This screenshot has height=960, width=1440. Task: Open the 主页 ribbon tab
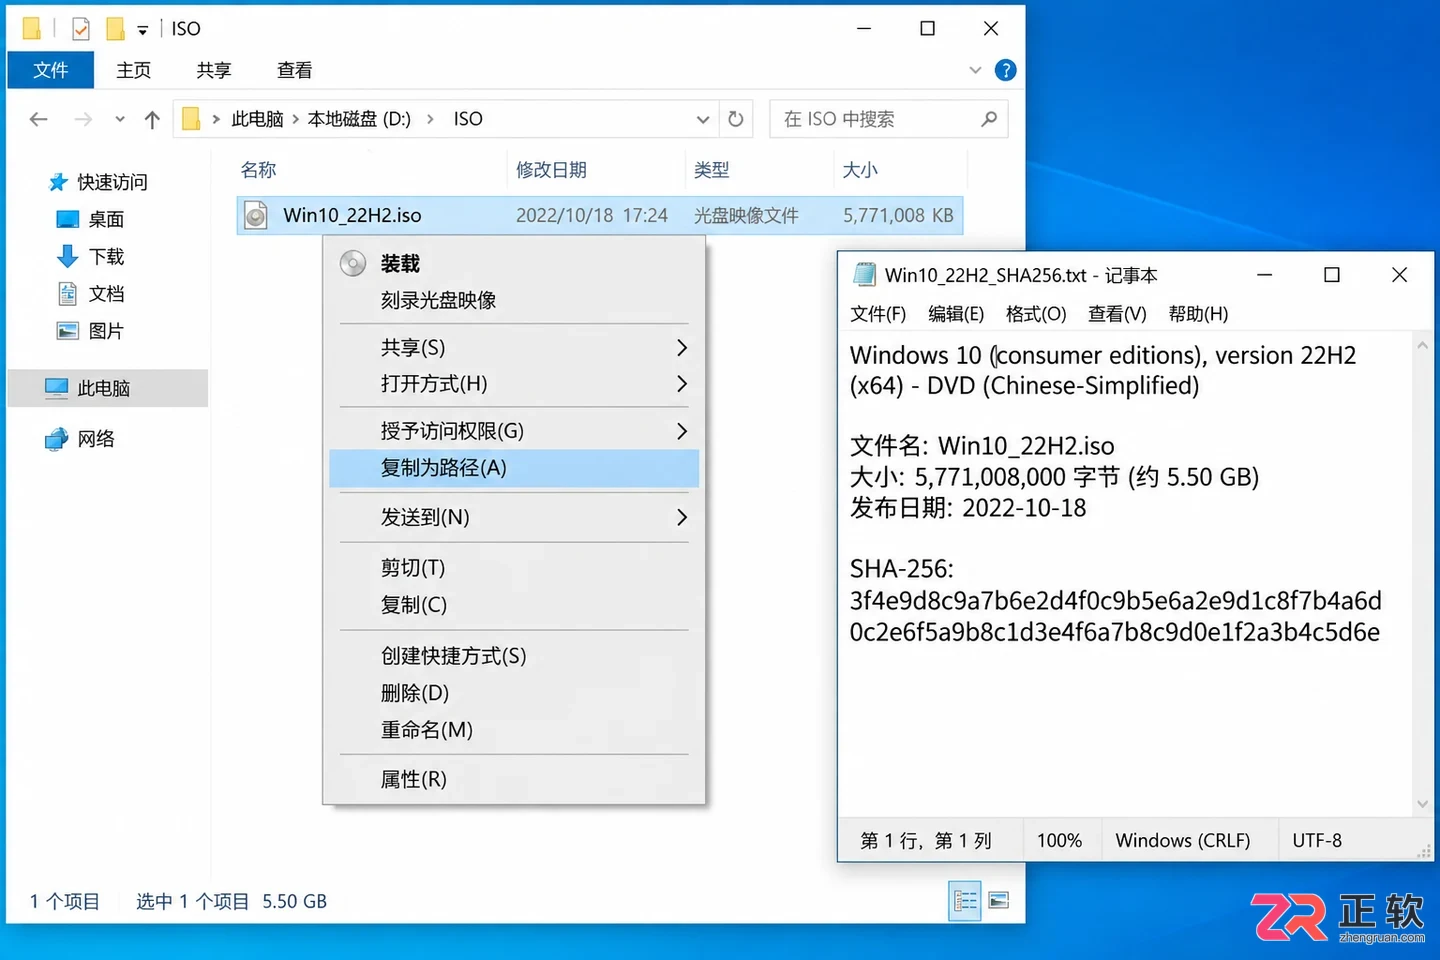[134, 70]
